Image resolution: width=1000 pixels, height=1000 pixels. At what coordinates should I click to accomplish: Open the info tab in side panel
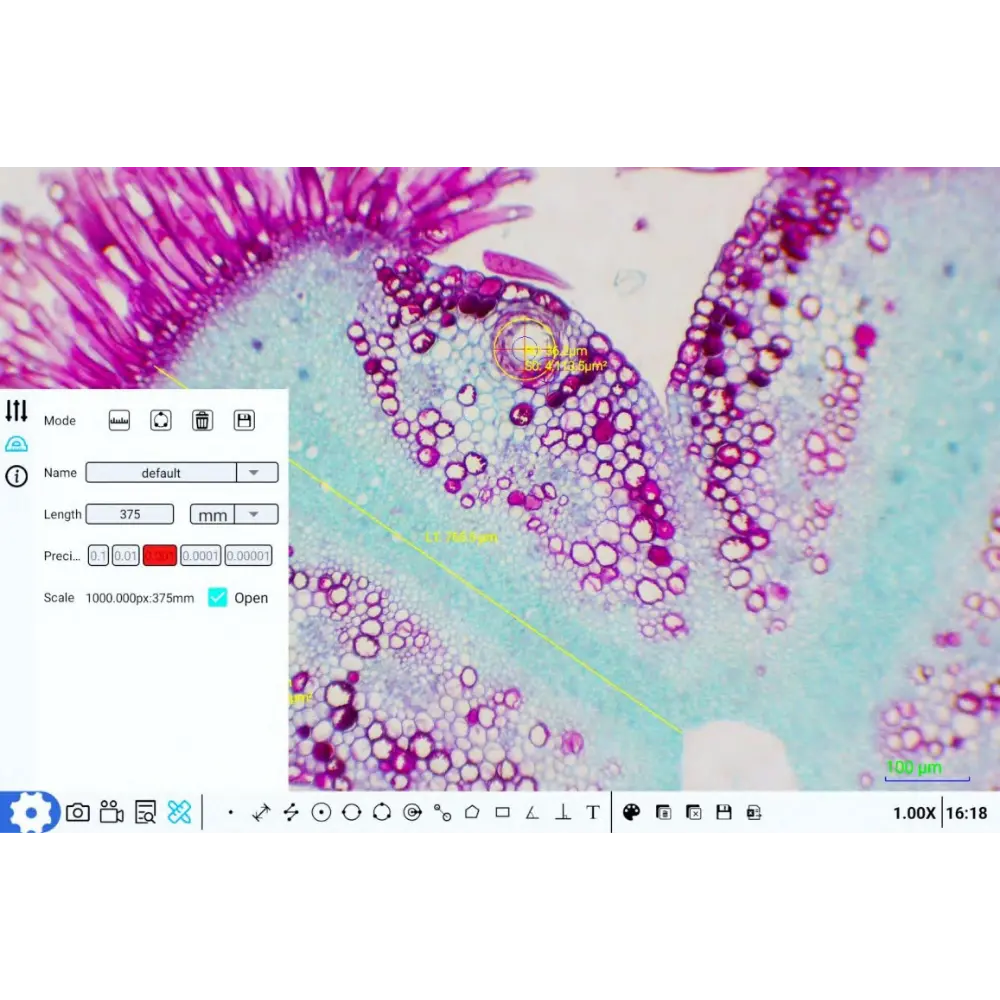click(x=16, y=476)
